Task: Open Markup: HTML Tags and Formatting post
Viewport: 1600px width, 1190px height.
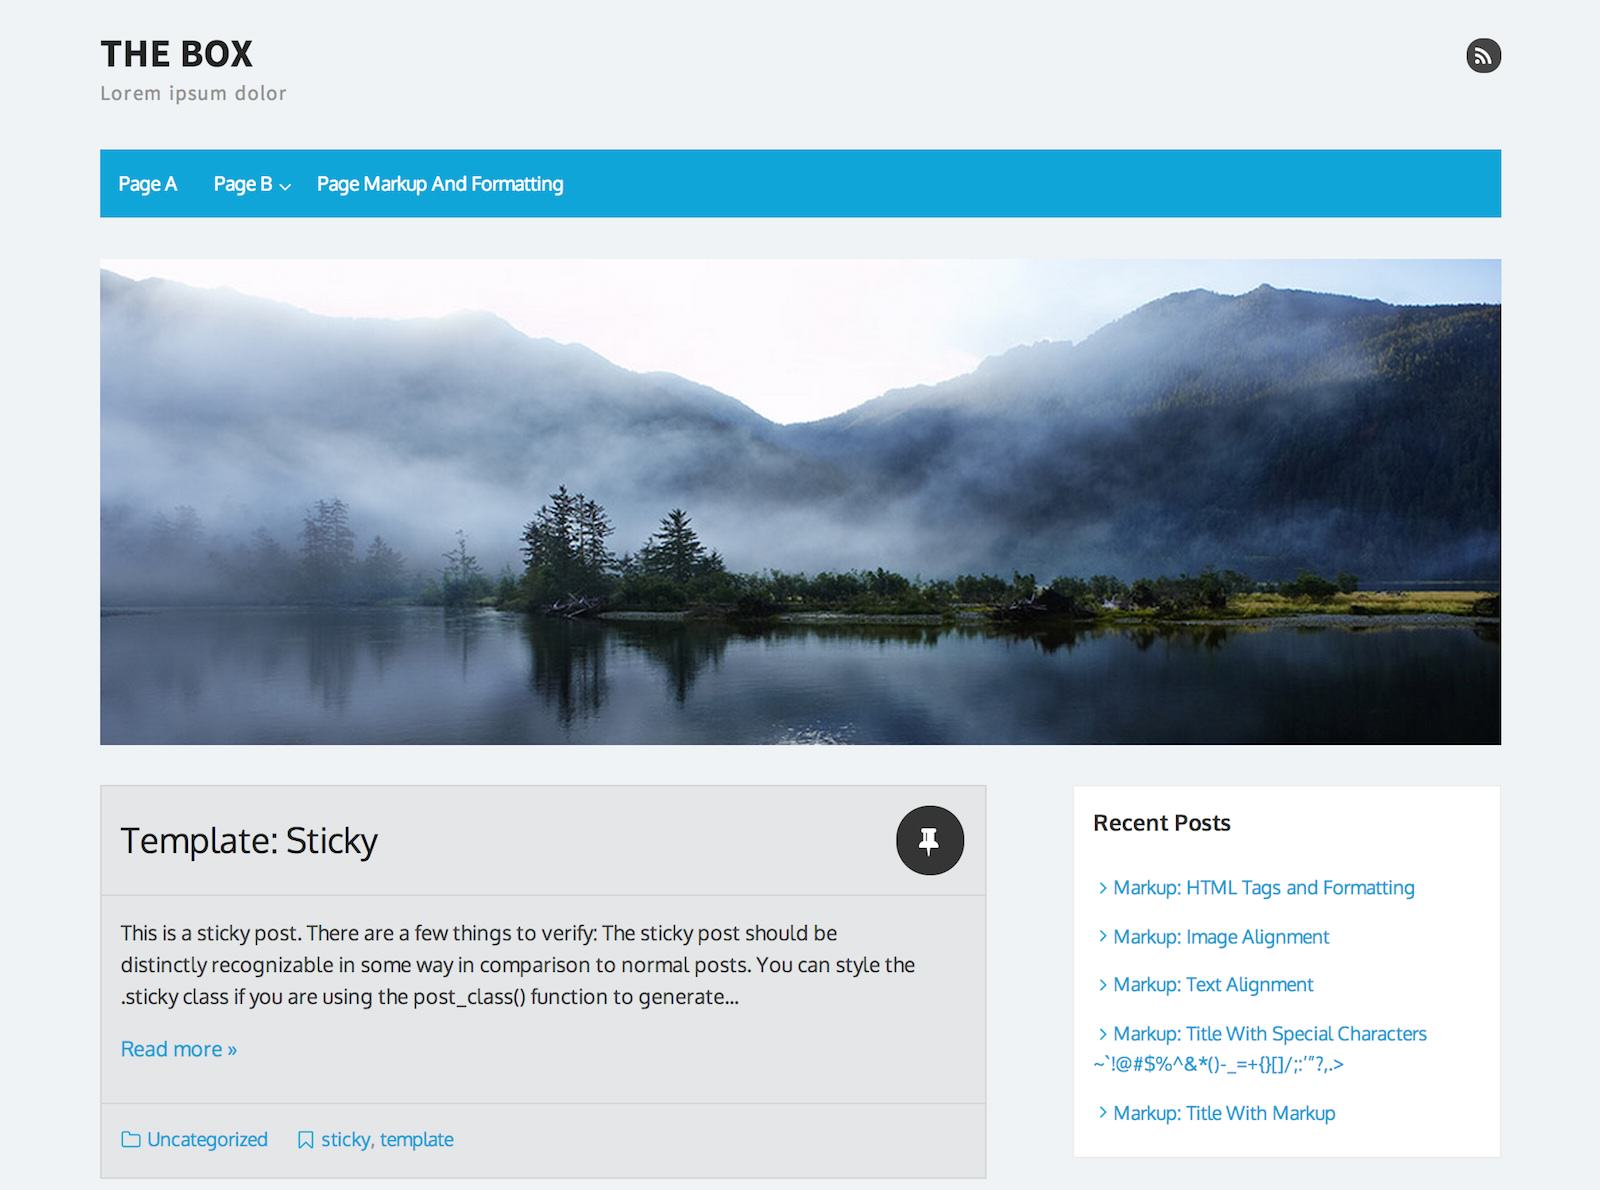Action: (1264, 888)
